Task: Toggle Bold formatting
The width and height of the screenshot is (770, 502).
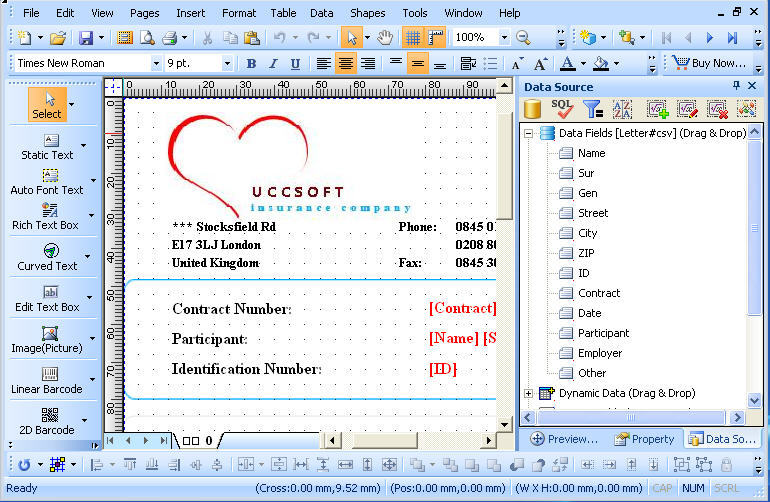Action: 251,63
